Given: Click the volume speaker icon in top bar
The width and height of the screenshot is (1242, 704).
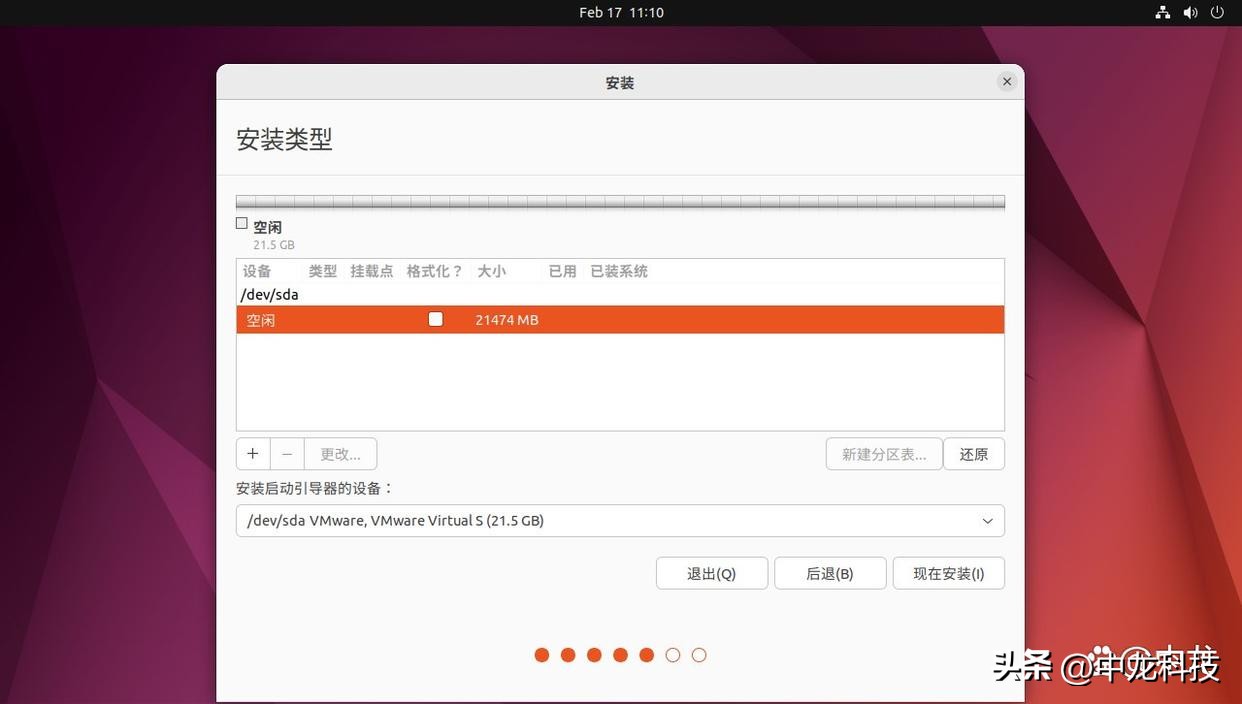Looking at the screenshot, I should click(x=1189, y=11).
